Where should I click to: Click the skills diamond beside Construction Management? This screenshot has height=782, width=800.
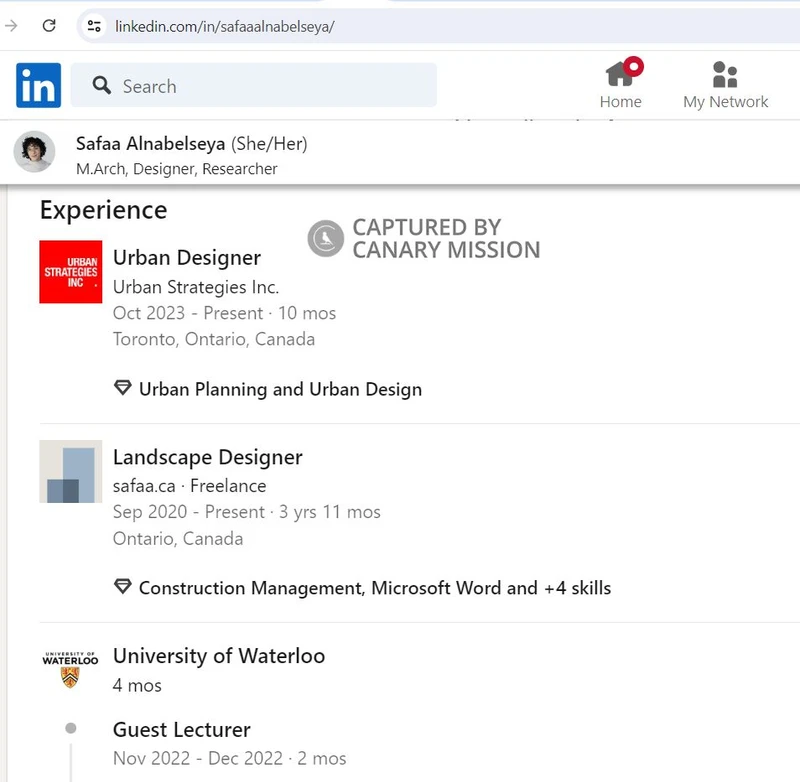(122, 588)
